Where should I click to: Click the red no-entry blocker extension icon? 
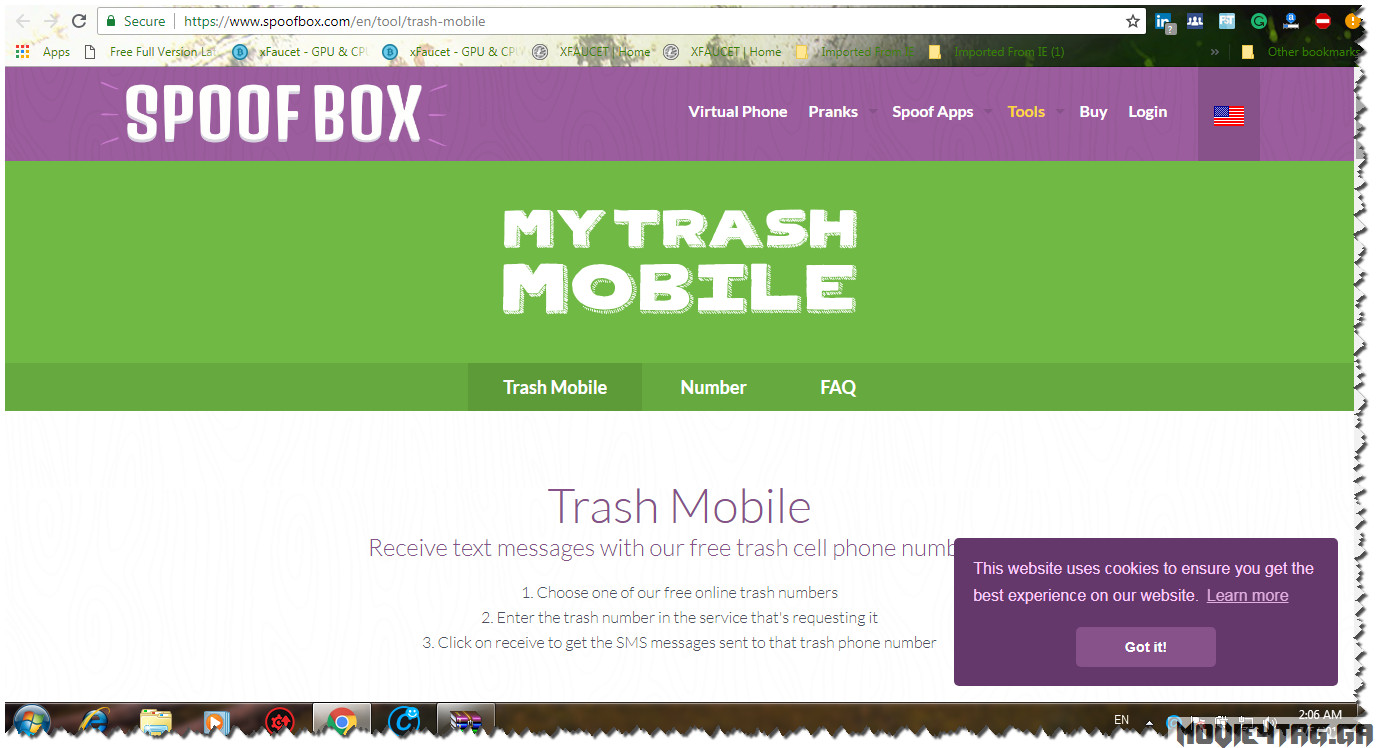1323,21
